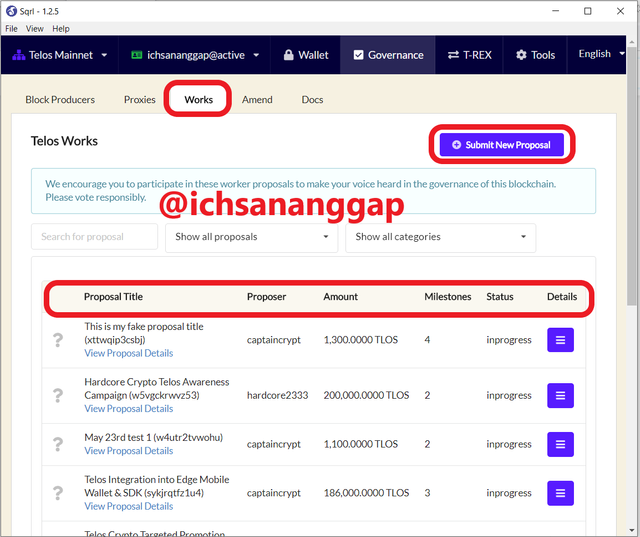The image size is (640, 537).
Task: Expand the Show all categories dropdown
Action: (440, 237)
